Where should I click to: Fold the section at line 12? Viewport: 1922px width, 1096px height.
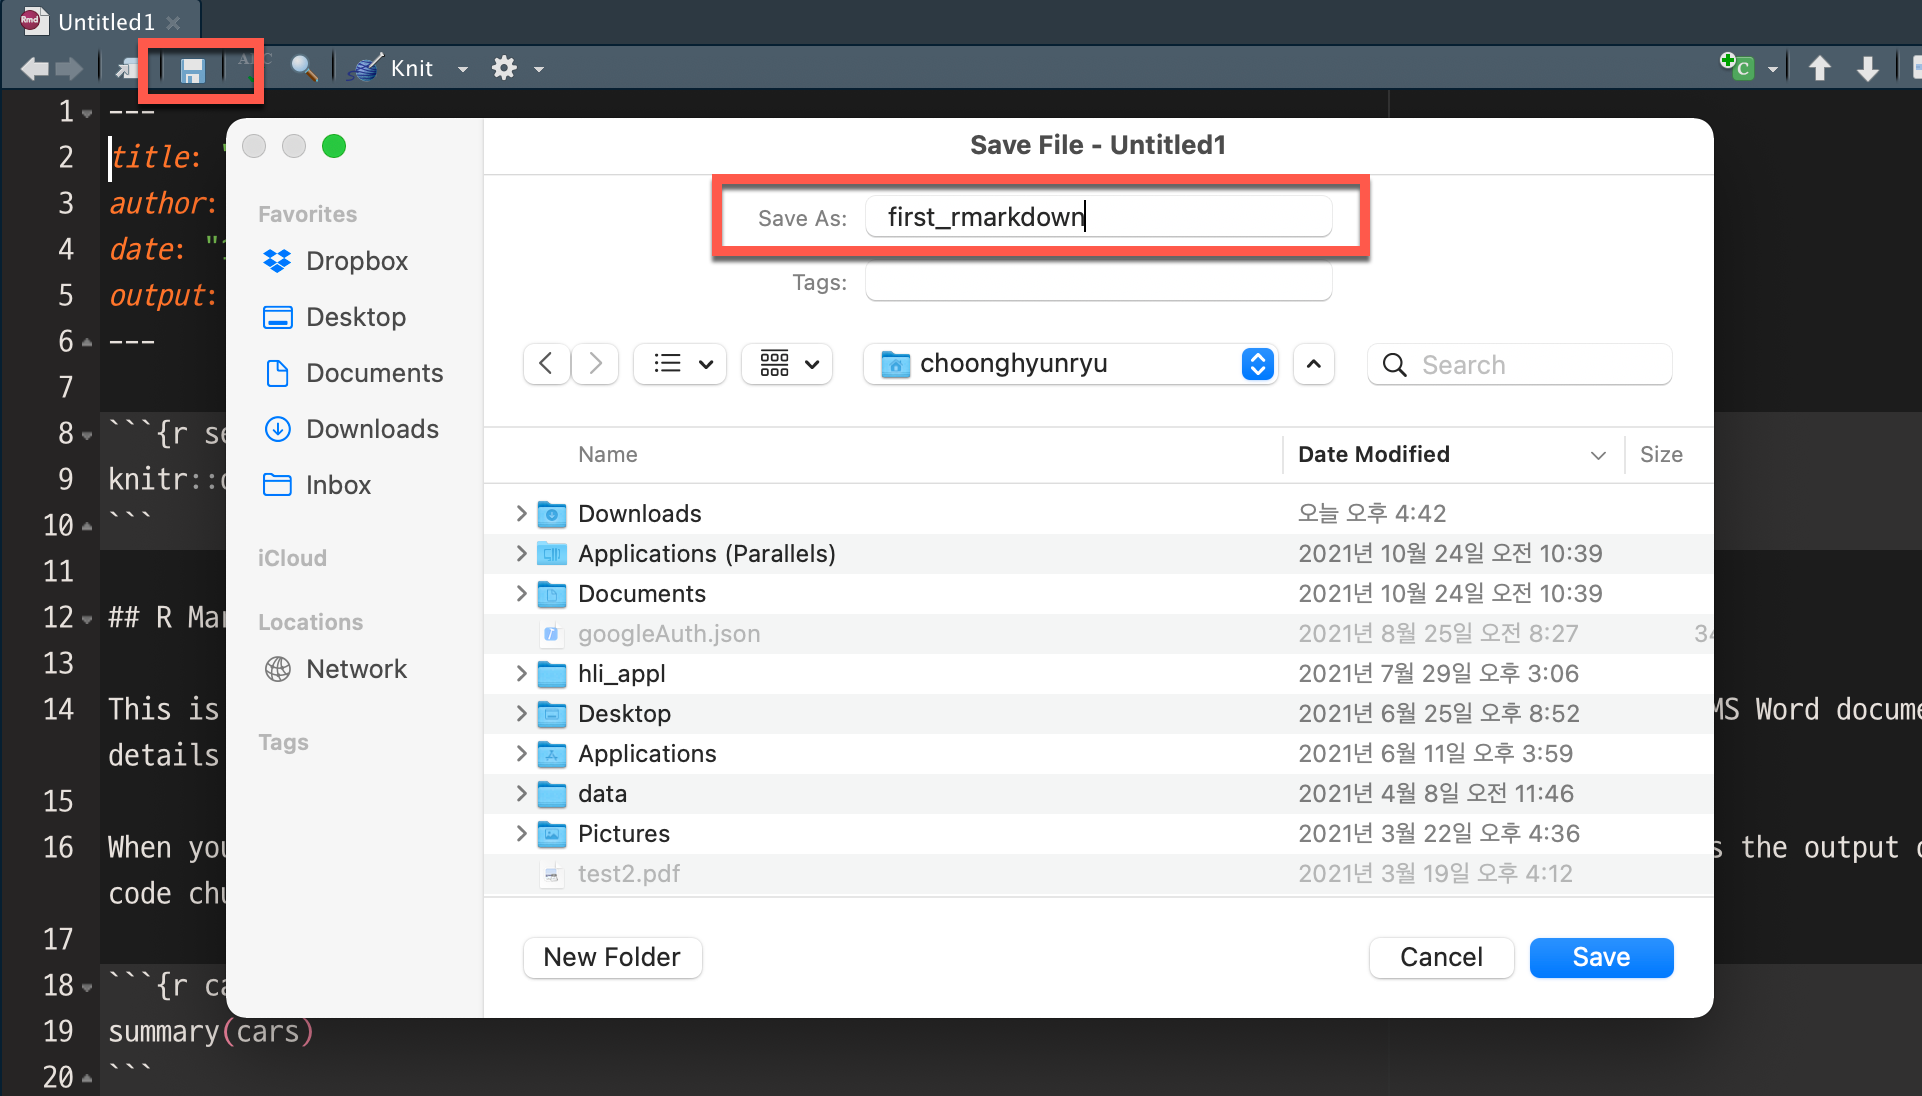coord(87,619)
